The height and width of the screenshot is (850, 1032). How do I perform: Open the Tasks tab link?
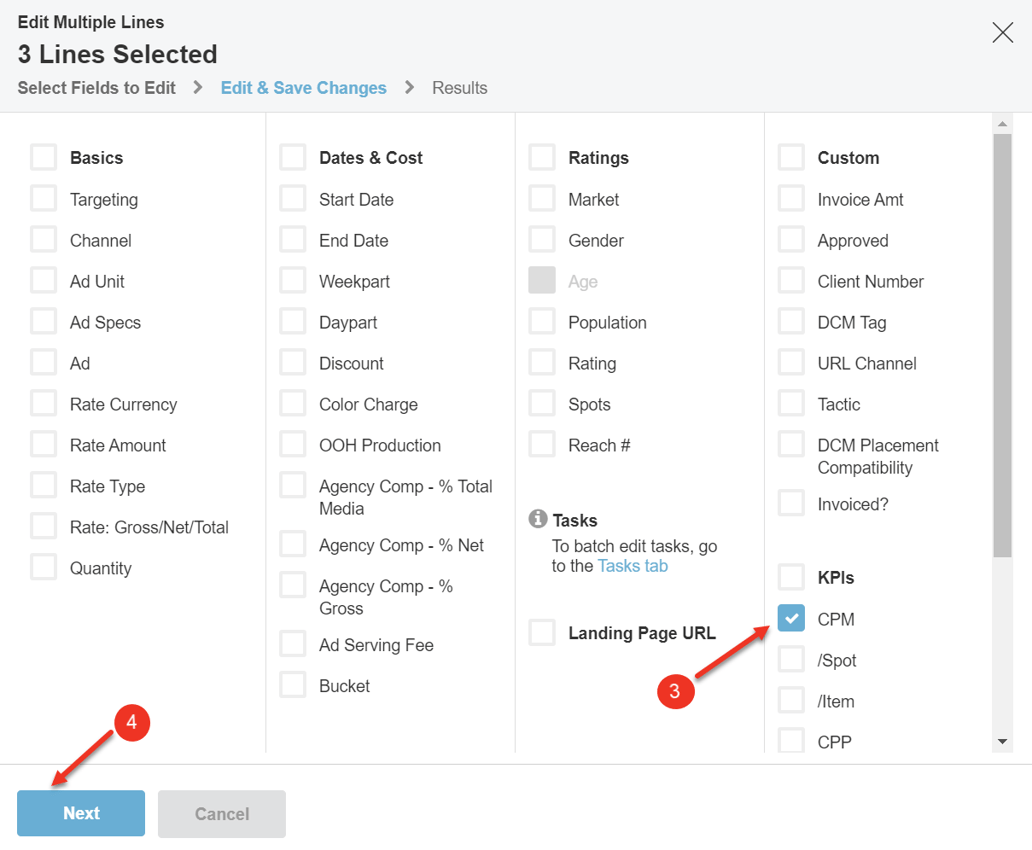point(632,566)
